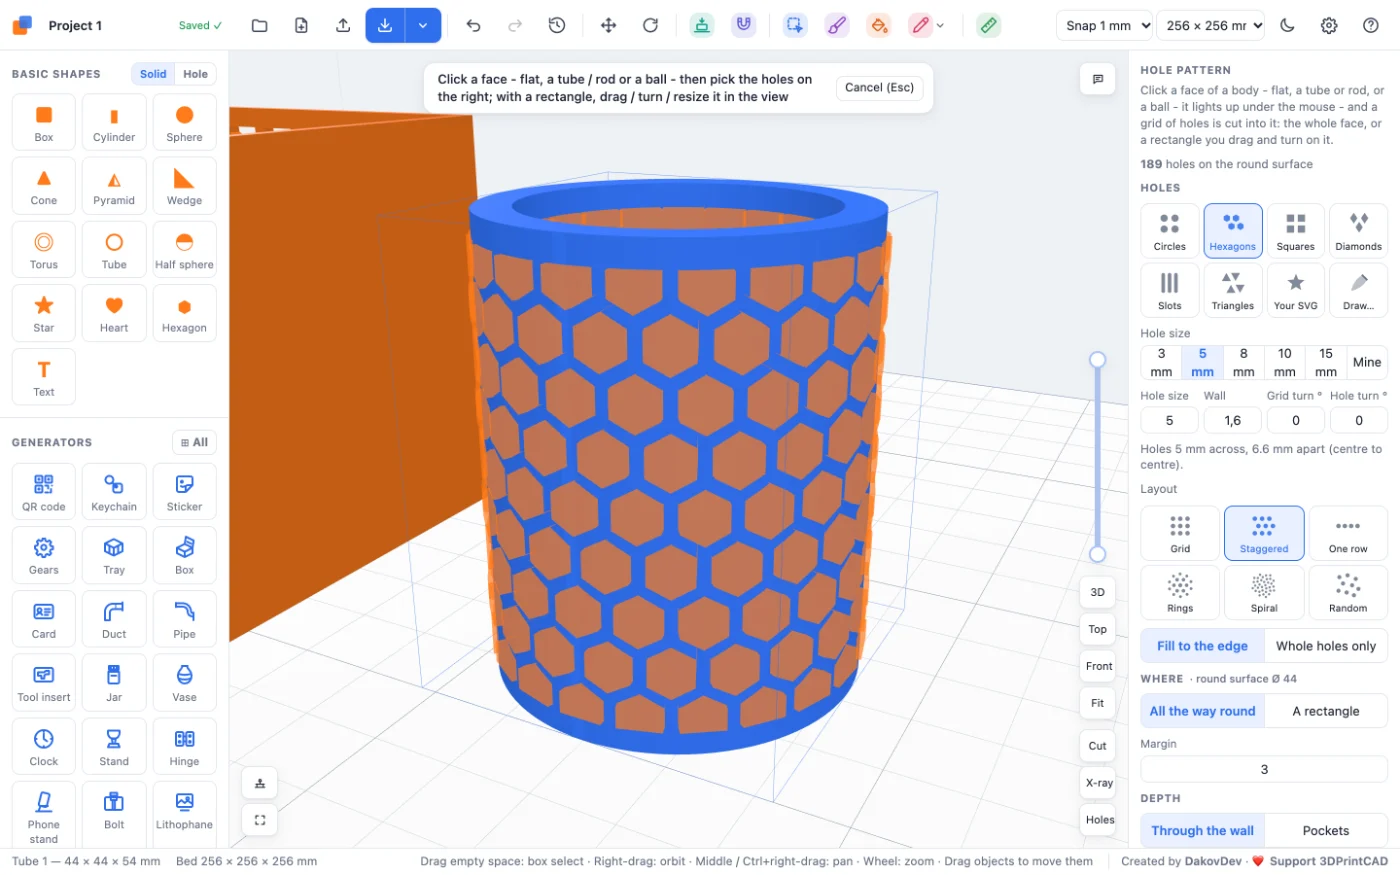This screenshot has height=875, width=1400.
Task: Open the QR code generator
Action: [x=44, y=492]
